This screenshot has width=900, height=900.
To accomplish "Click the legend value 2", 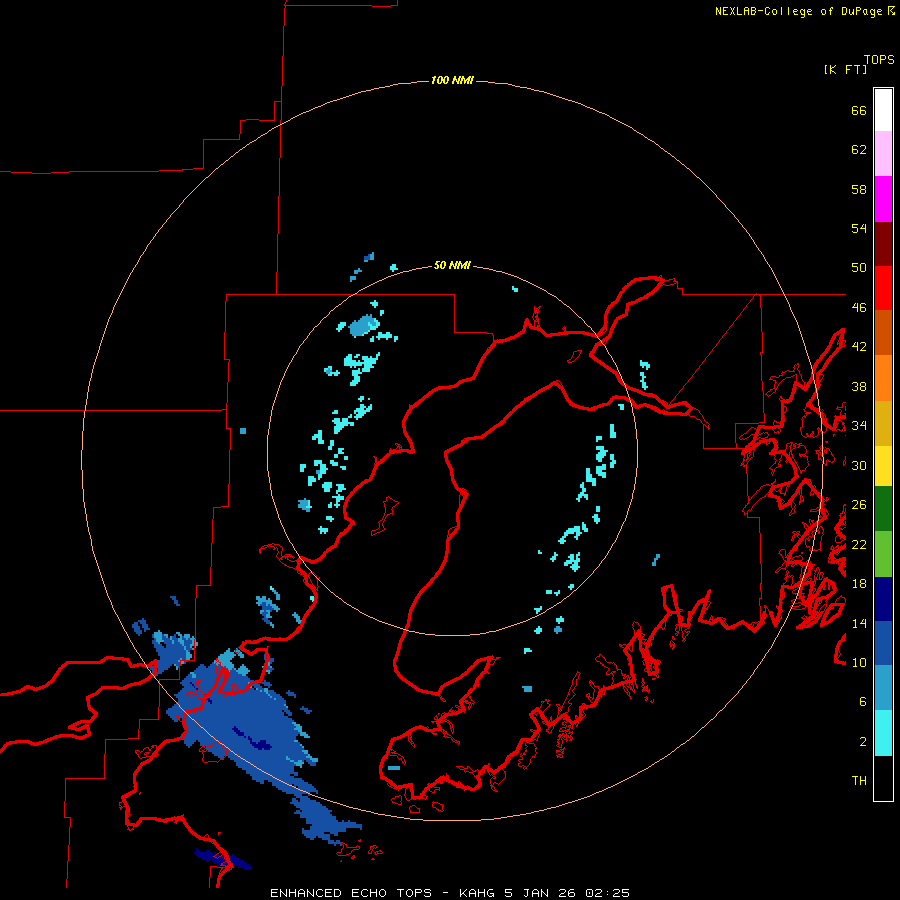I will click(863, 742).
